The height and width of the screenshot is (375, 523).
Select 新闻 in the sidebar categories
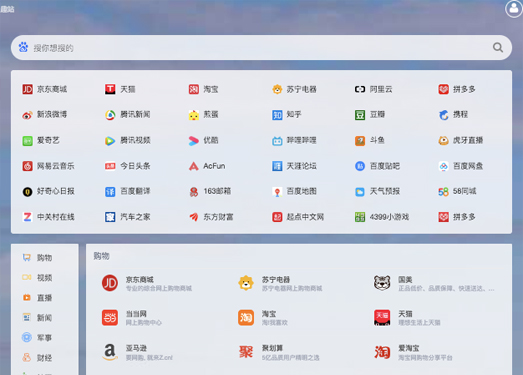(x=37, y=318)
